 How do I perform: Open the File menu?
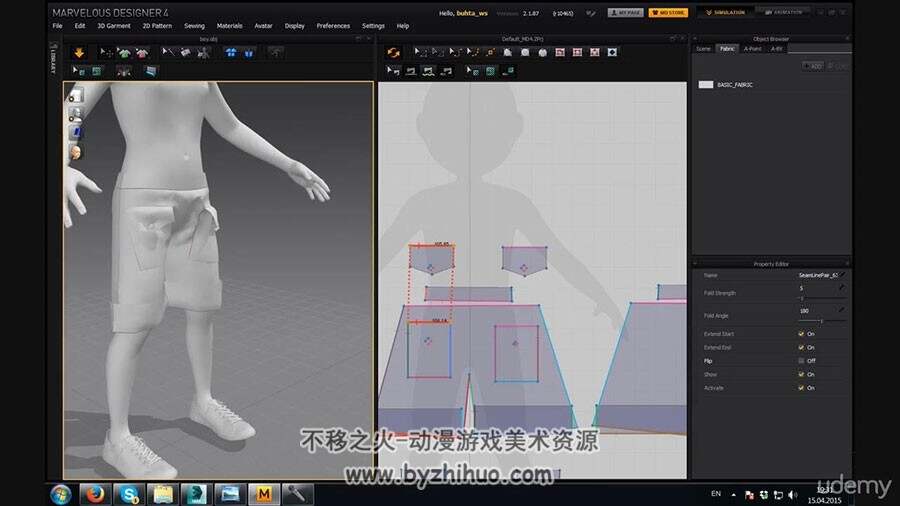[x=57, y=26]
